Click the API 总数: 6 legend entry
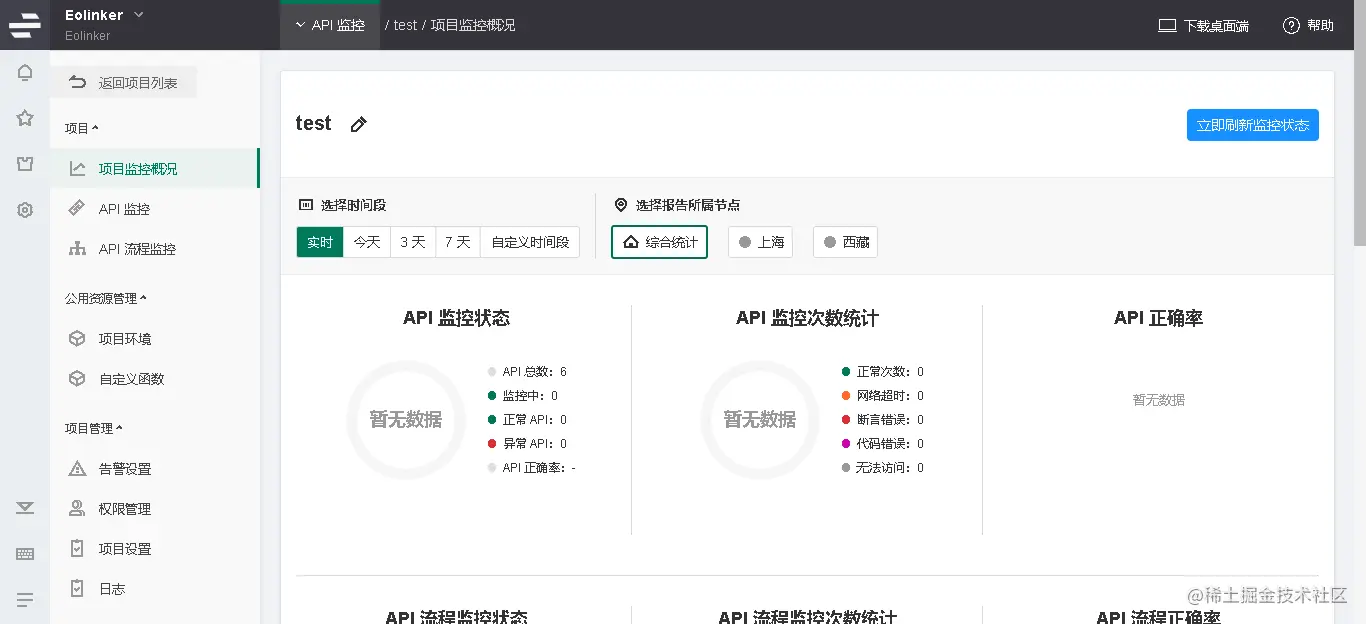Screen dimensions: 1366x624 (528, 372)
